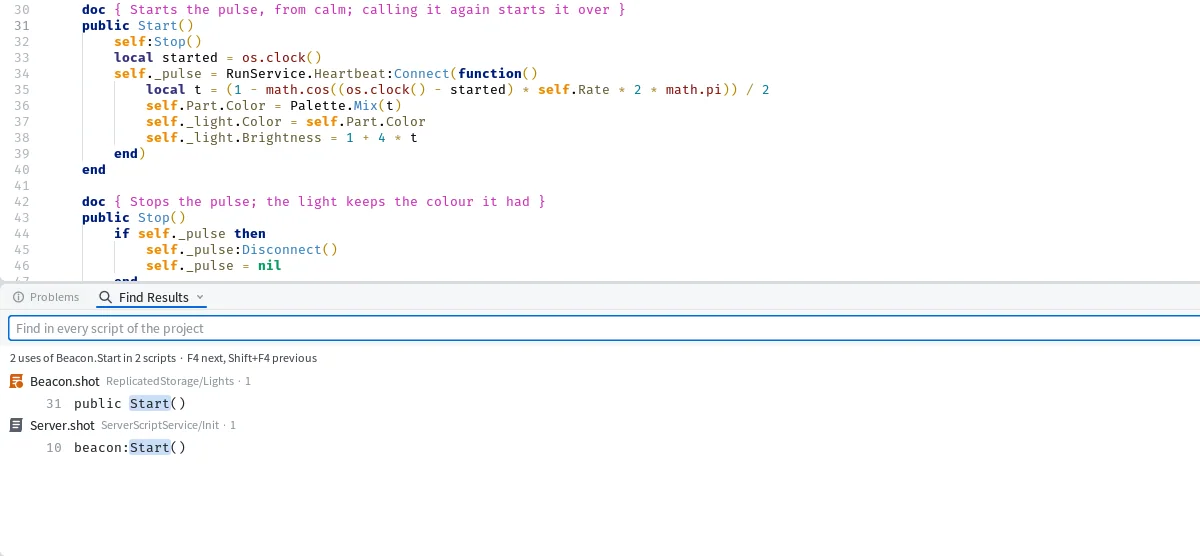Select the Find Results tab

[x=152, y=297]
